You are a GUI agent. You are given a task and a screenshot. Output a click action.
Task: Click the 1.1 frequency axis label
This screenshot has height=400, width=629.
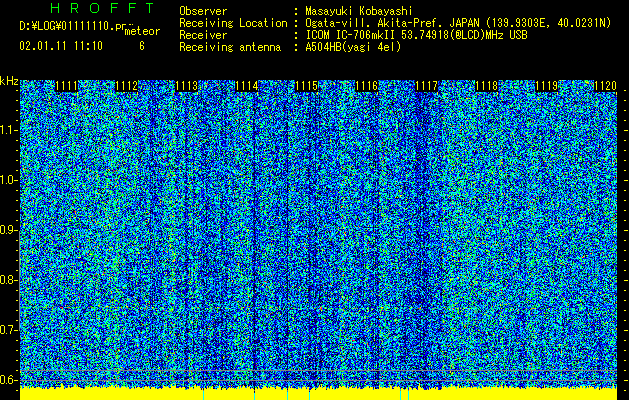pos(8,130)
